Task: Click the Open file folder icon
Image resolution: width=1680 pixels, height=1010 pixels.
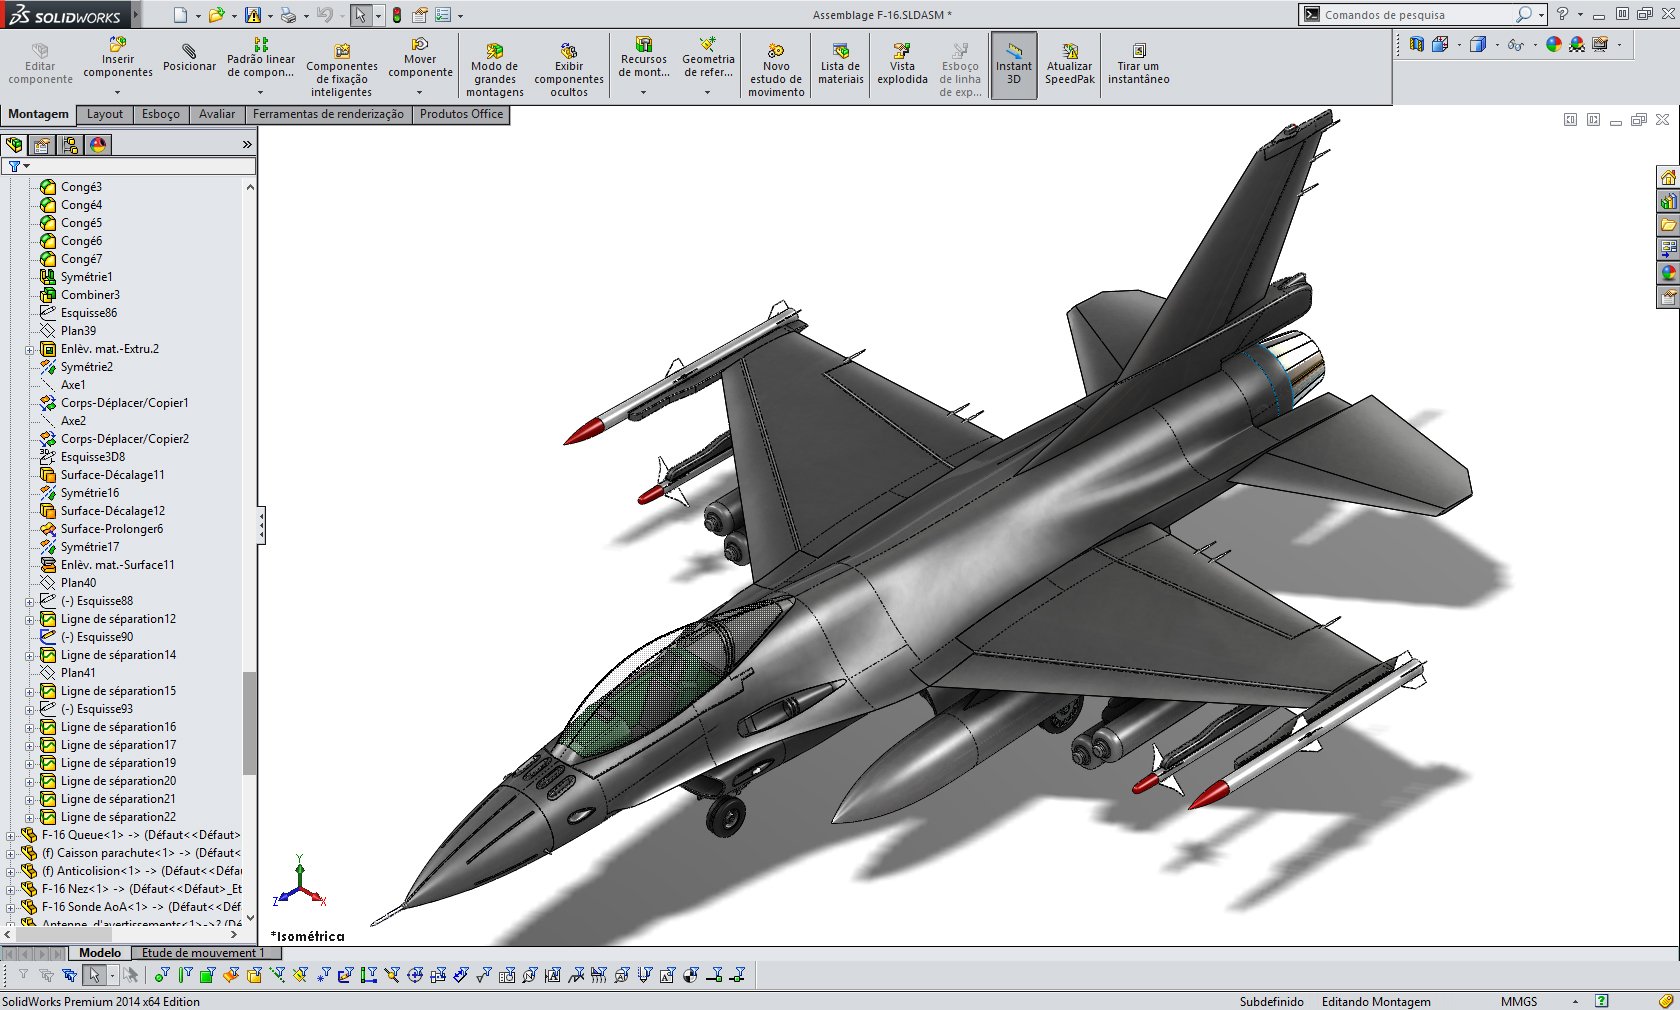Action: tap(216, 15)
